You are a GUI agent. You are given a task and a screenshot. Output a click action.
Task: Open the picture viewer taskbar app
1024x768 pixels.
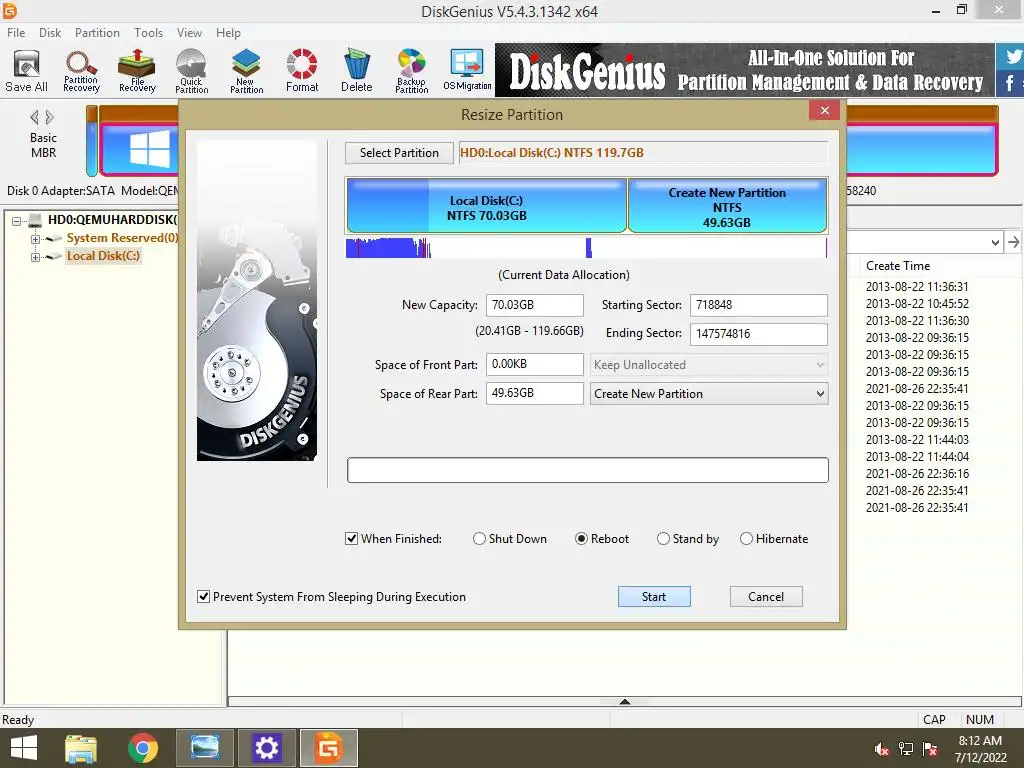click(x=204, y=748)
